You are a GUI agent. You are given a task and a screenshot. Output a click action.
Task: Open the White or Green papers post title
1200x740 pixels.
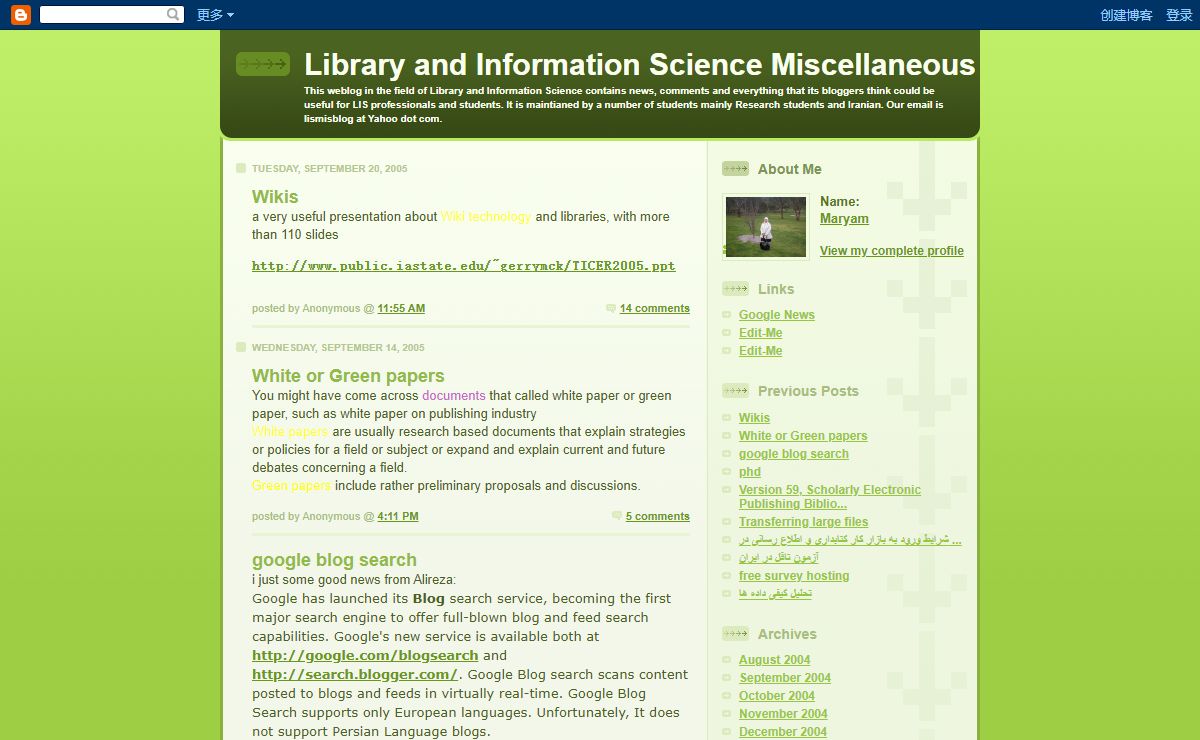point(348,376)
